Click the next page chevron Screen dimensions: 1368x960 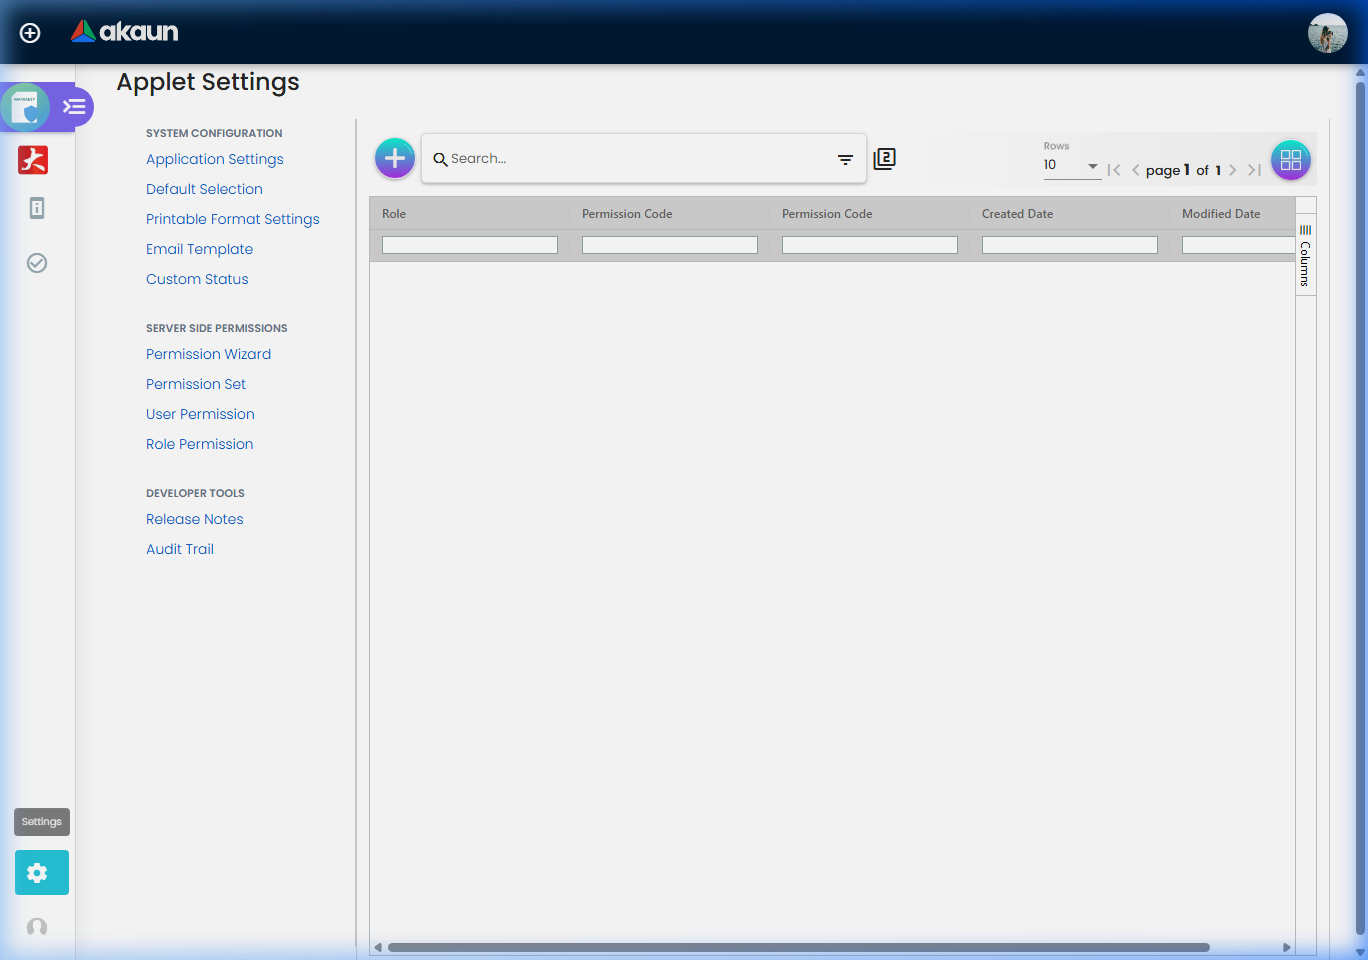click(1233, 170)
